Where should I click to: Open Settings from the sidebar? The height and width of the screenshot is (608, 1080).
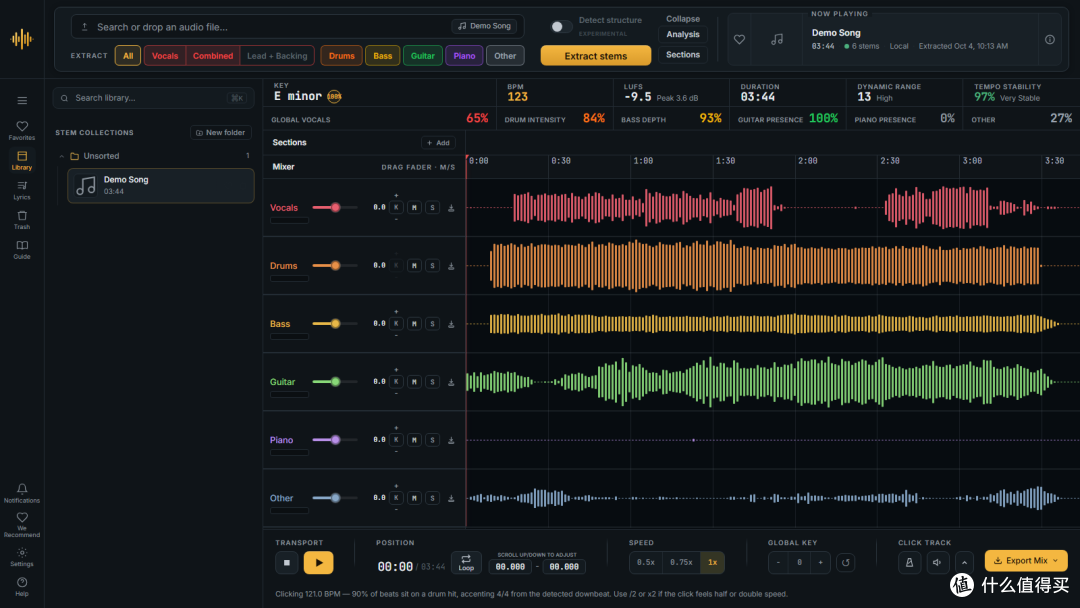tap(22, 557)
